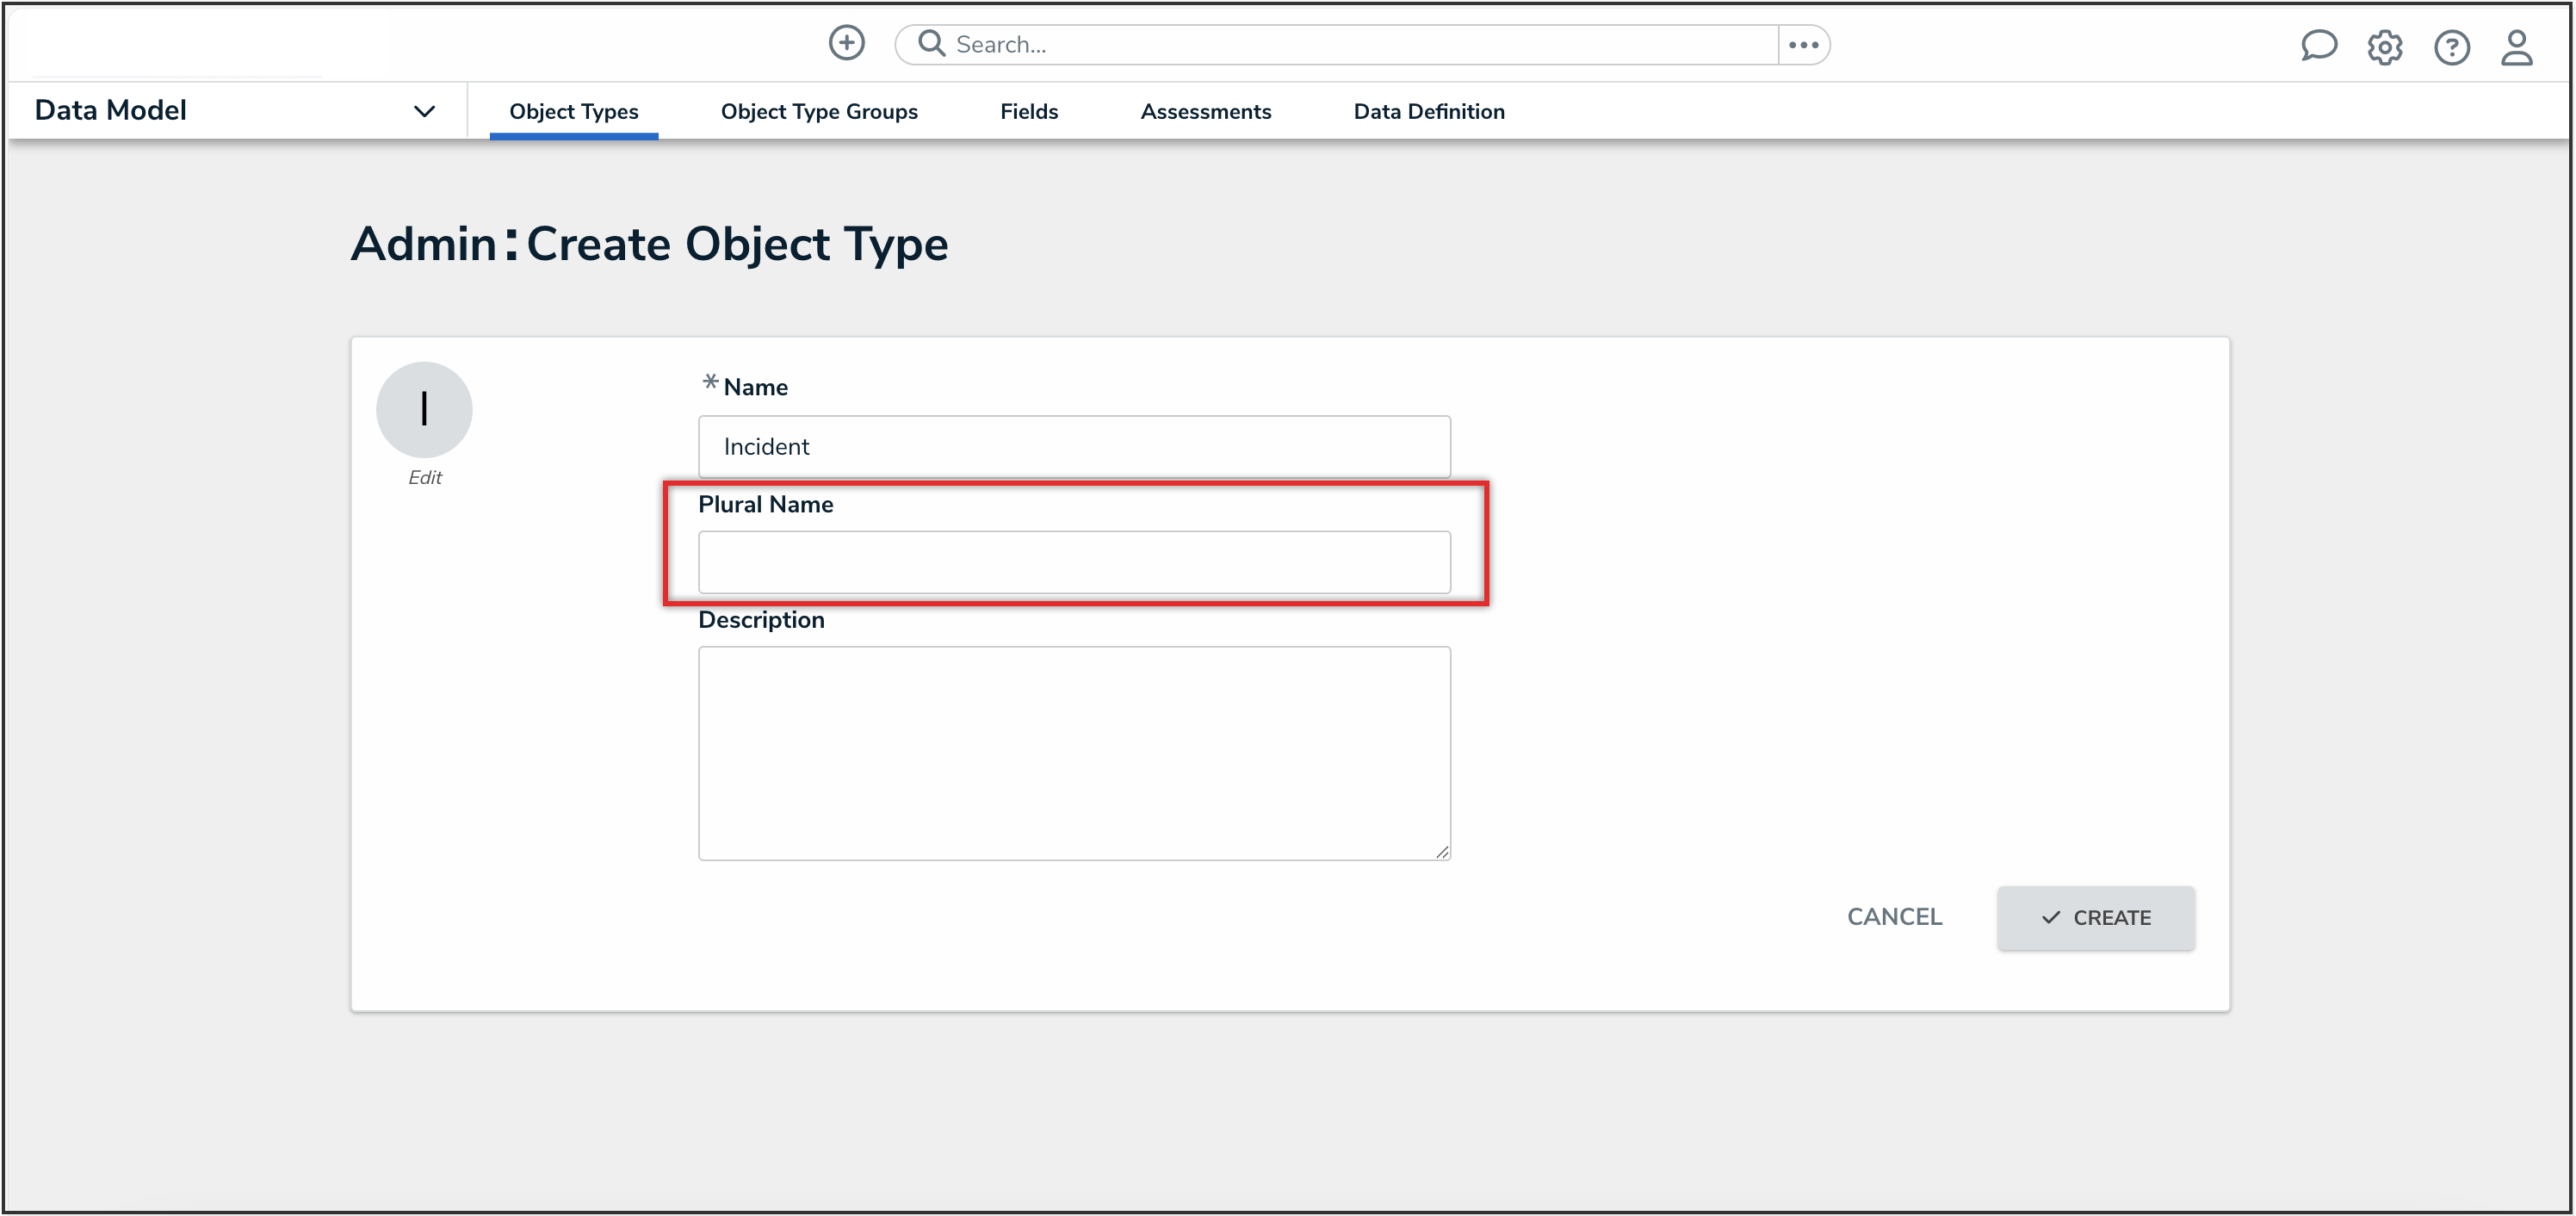
Task: Open the Data Definition tab
Action: pos(1428,112)
